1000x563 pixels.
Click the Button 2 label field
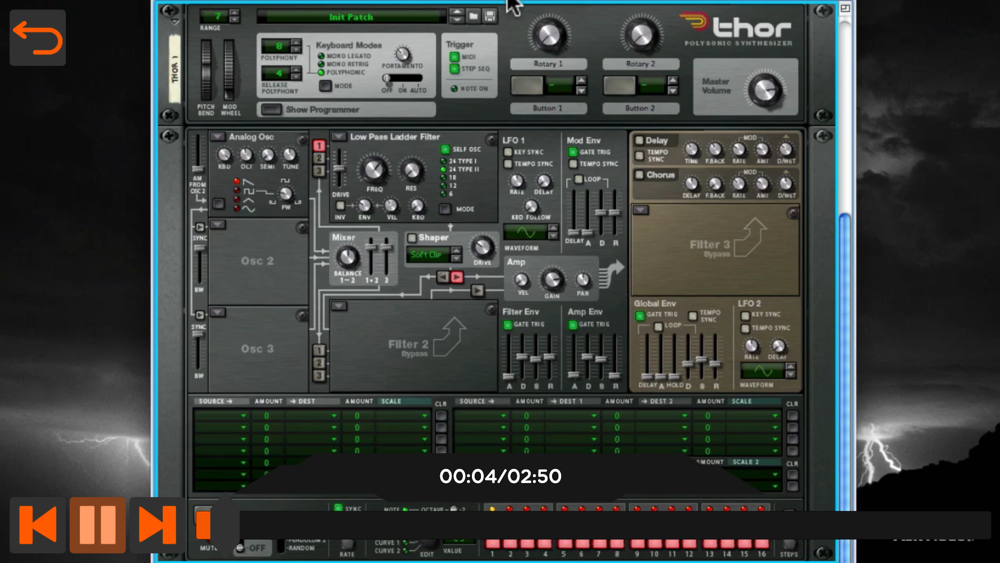point(641,108)
